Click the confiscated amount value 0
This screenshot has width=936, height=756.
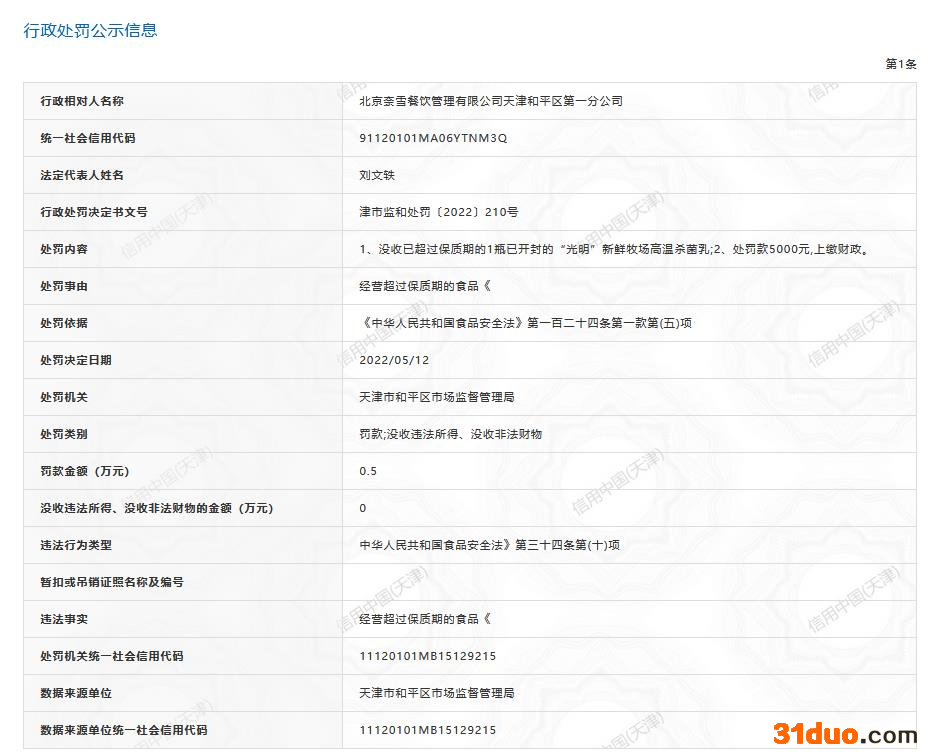point(363,508)
